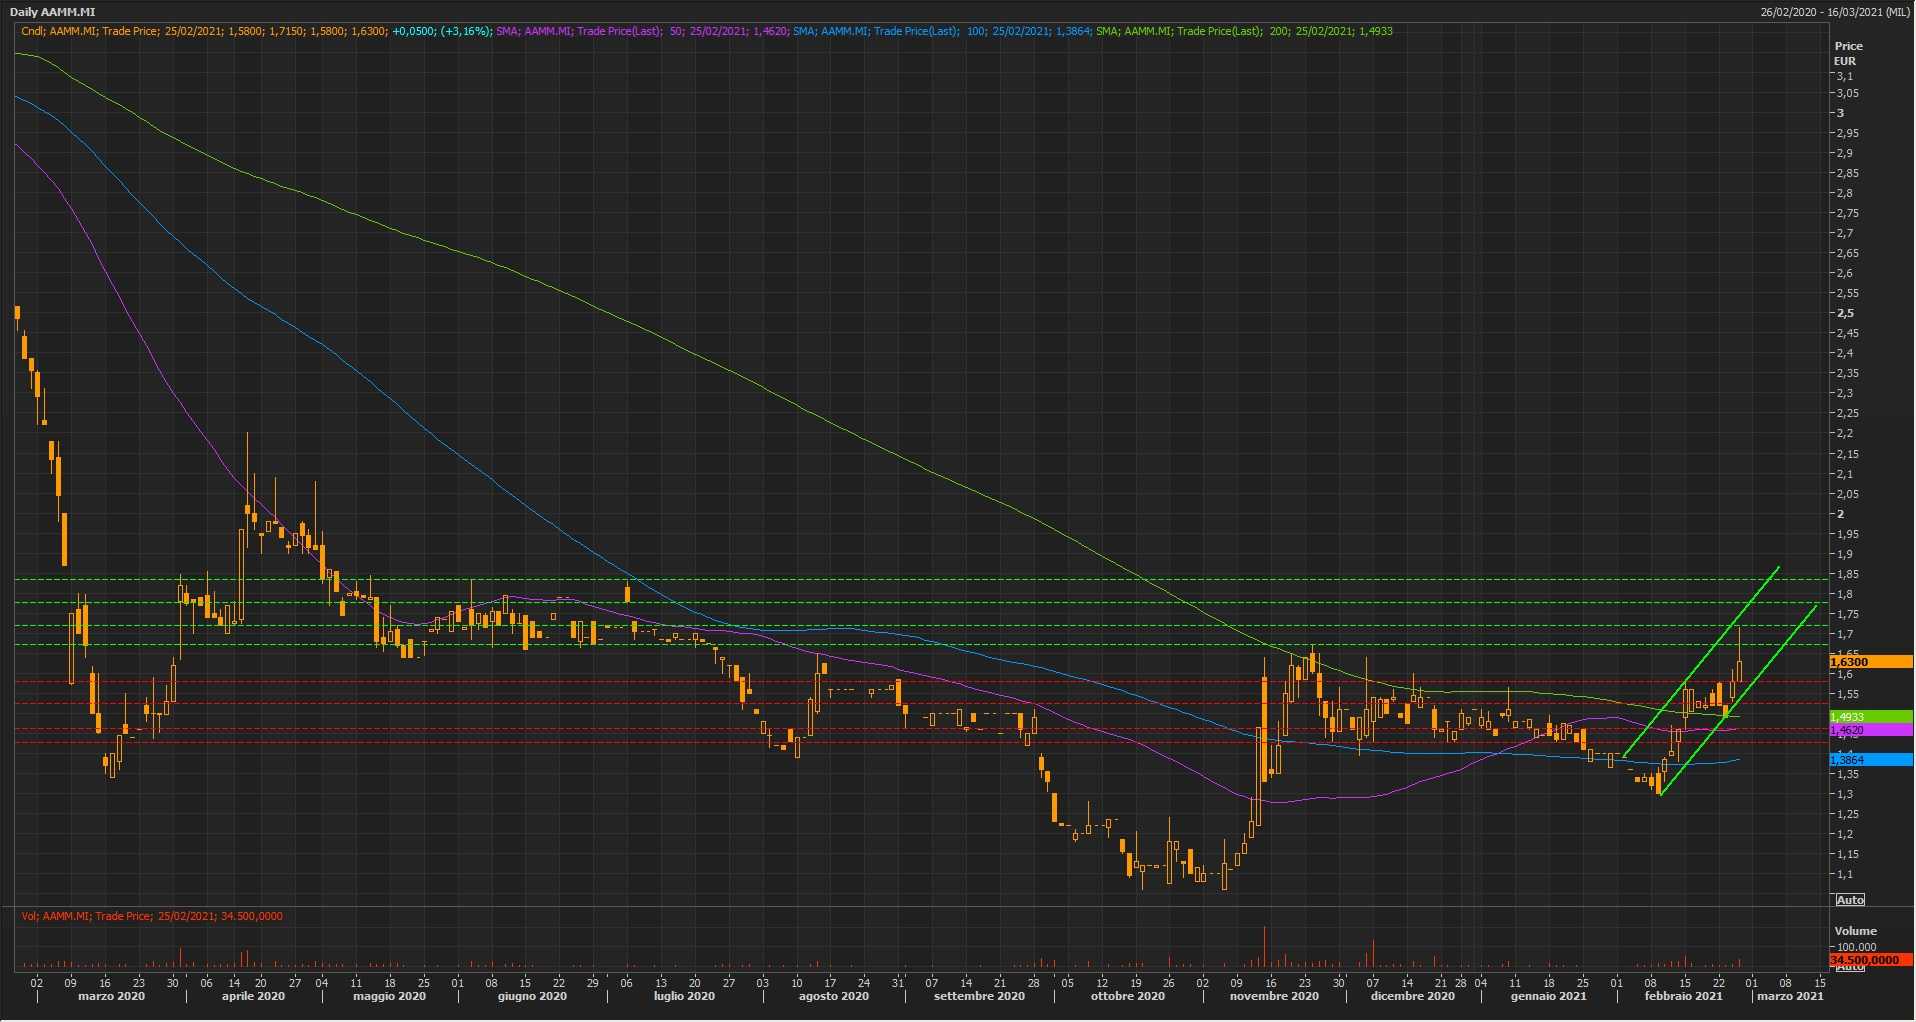
Task: Click the magenta 1,4620 SMA value tag
Action: 1869,731
